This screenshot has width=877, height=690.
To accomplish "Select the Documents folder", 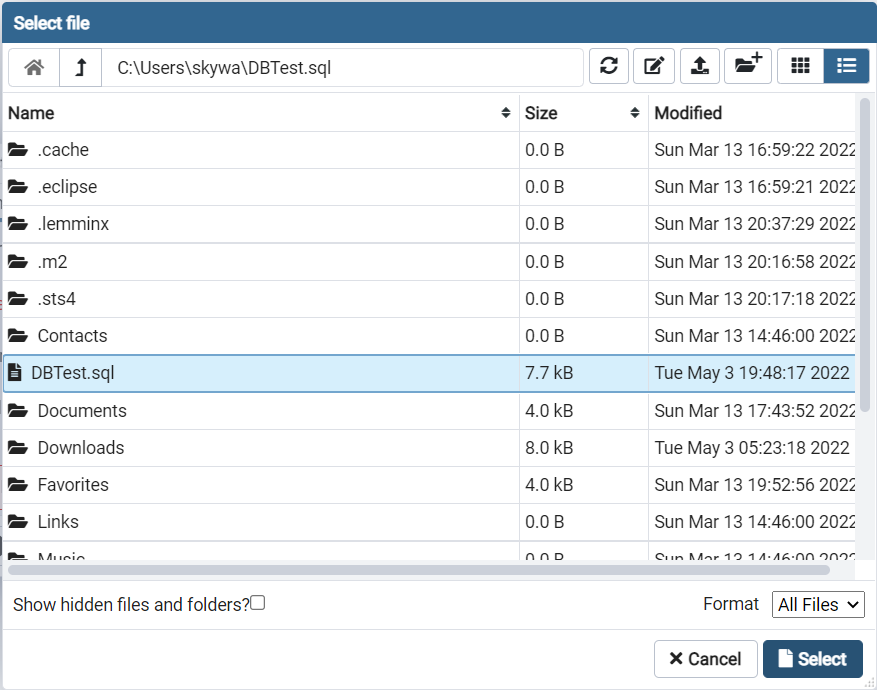I will pyautogui.click(x=429, y=411).
